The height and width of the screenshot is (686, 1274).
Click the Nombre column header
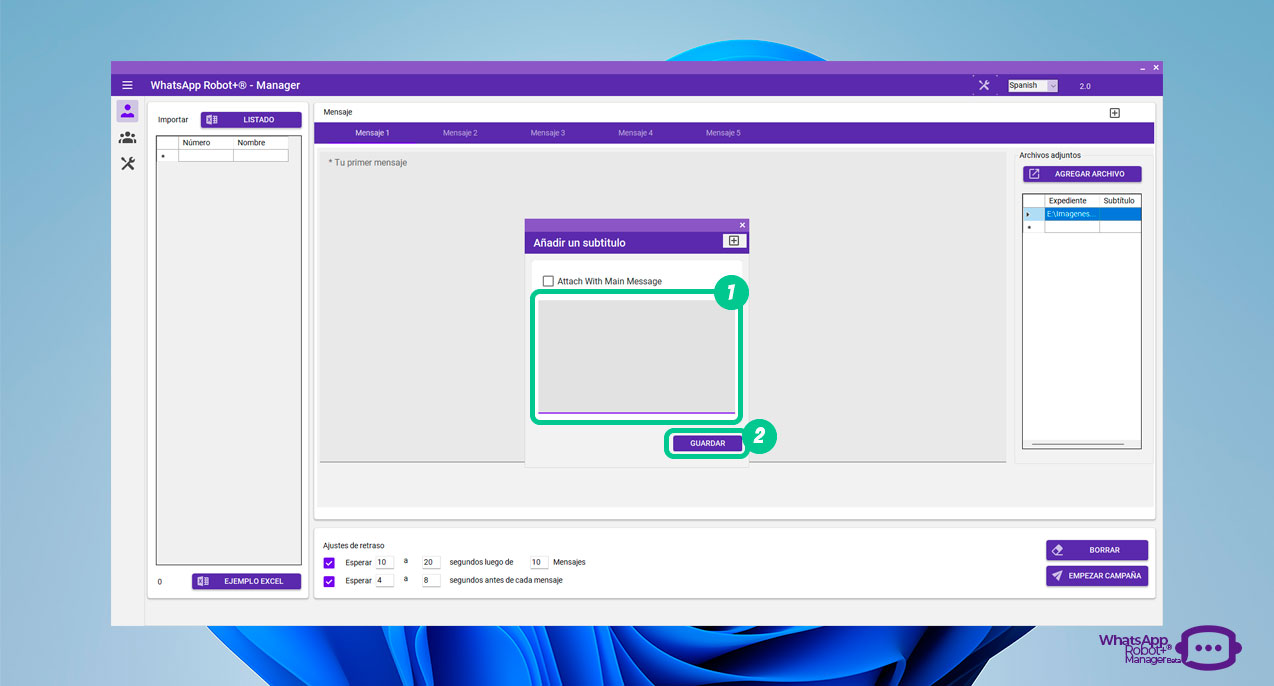point(260,143)
